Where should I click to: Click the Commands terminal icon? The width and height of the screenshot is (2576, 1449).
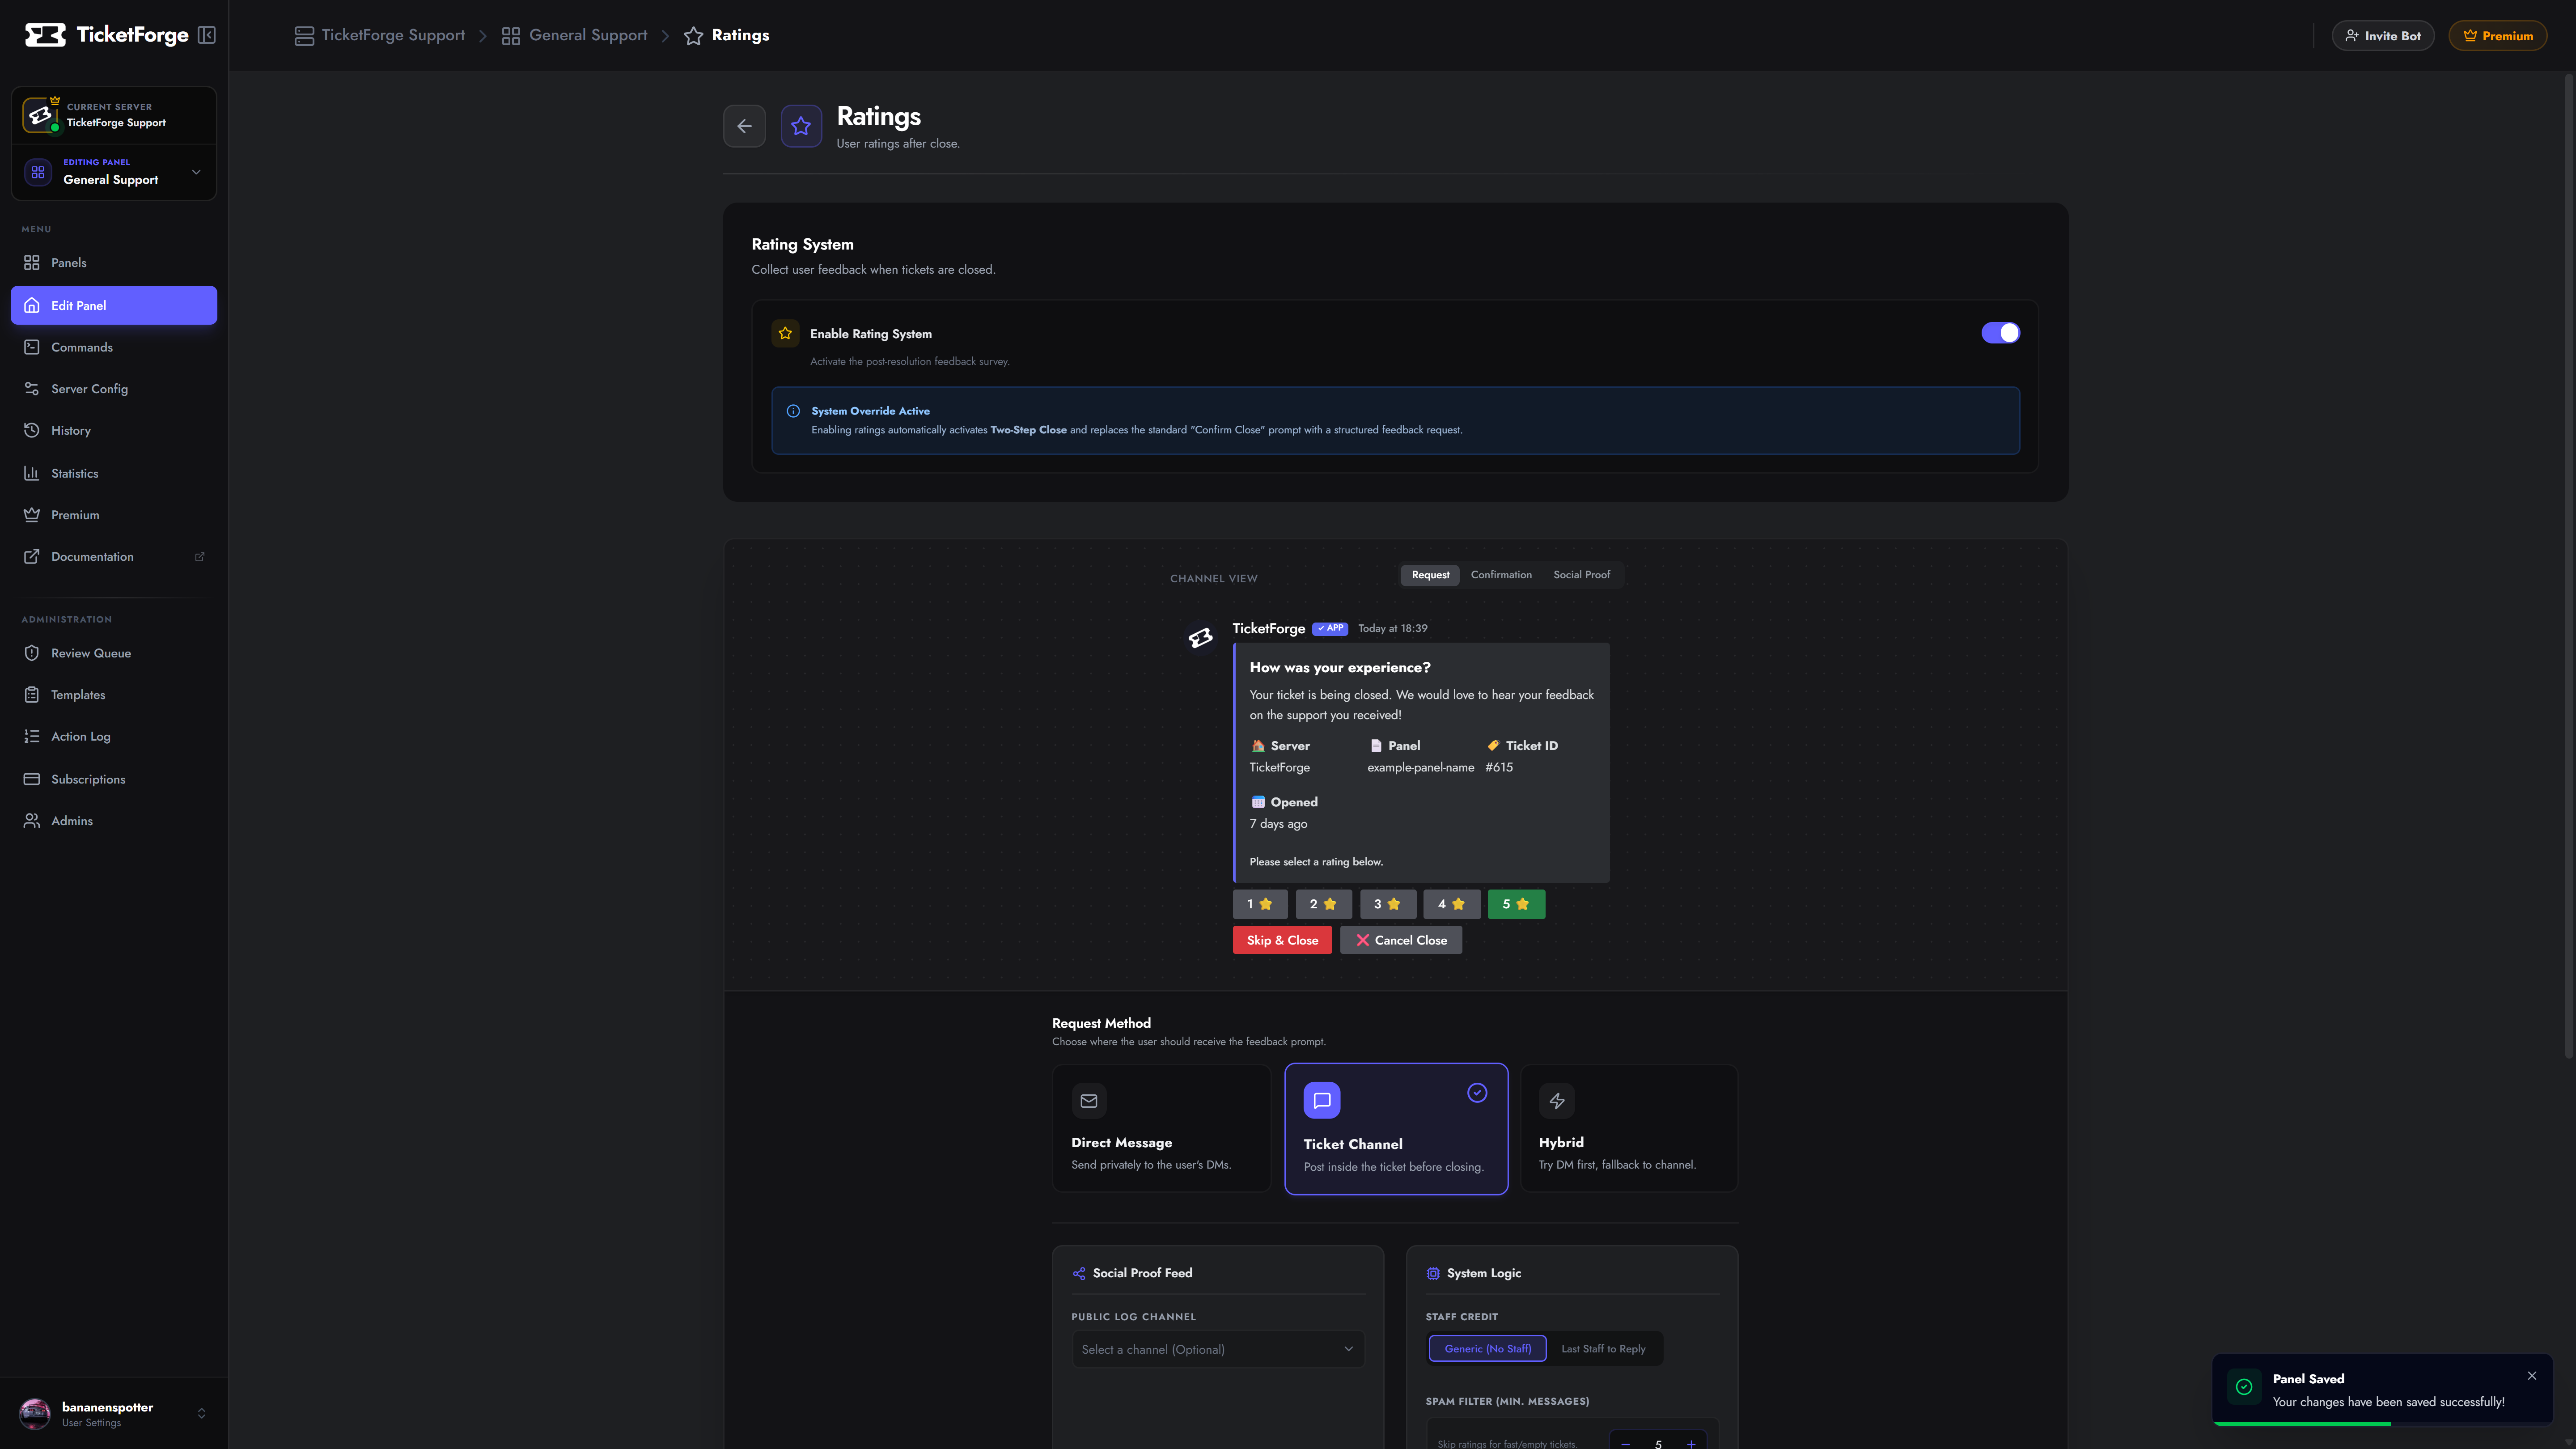(x=32, y=347)
